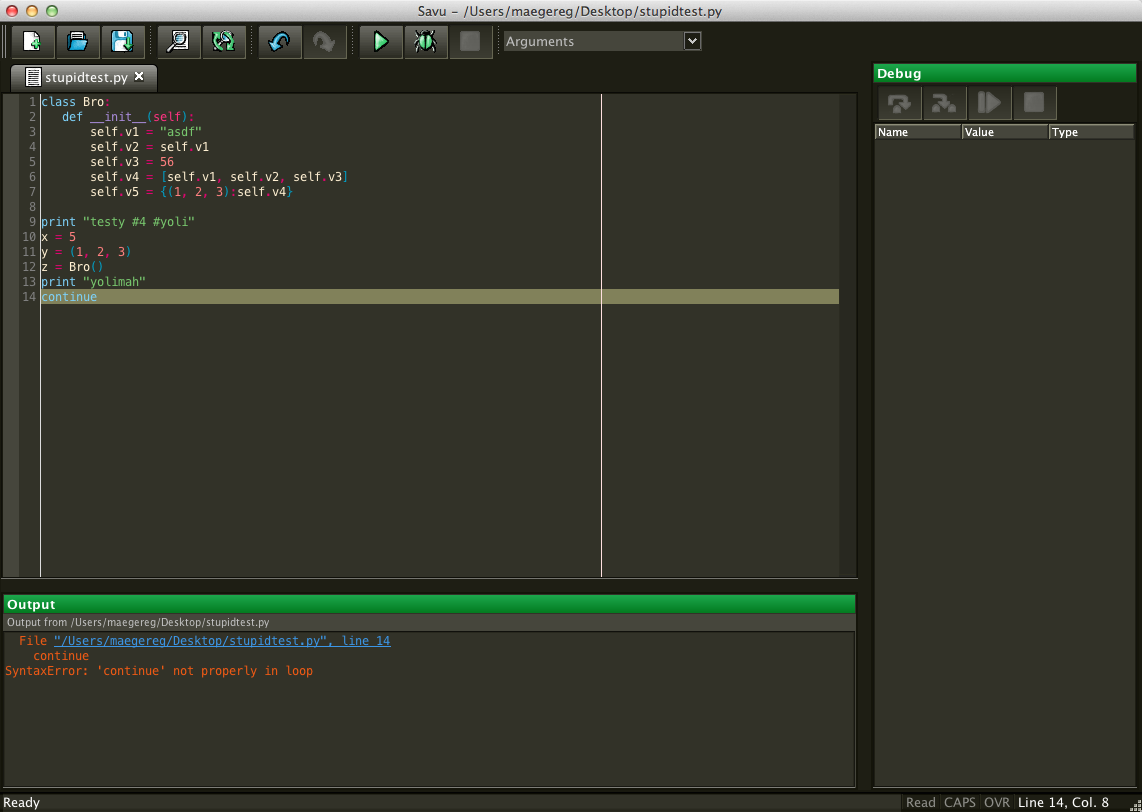
Task: Select the stupidtest.py tab
Action: tap(85, 77)
